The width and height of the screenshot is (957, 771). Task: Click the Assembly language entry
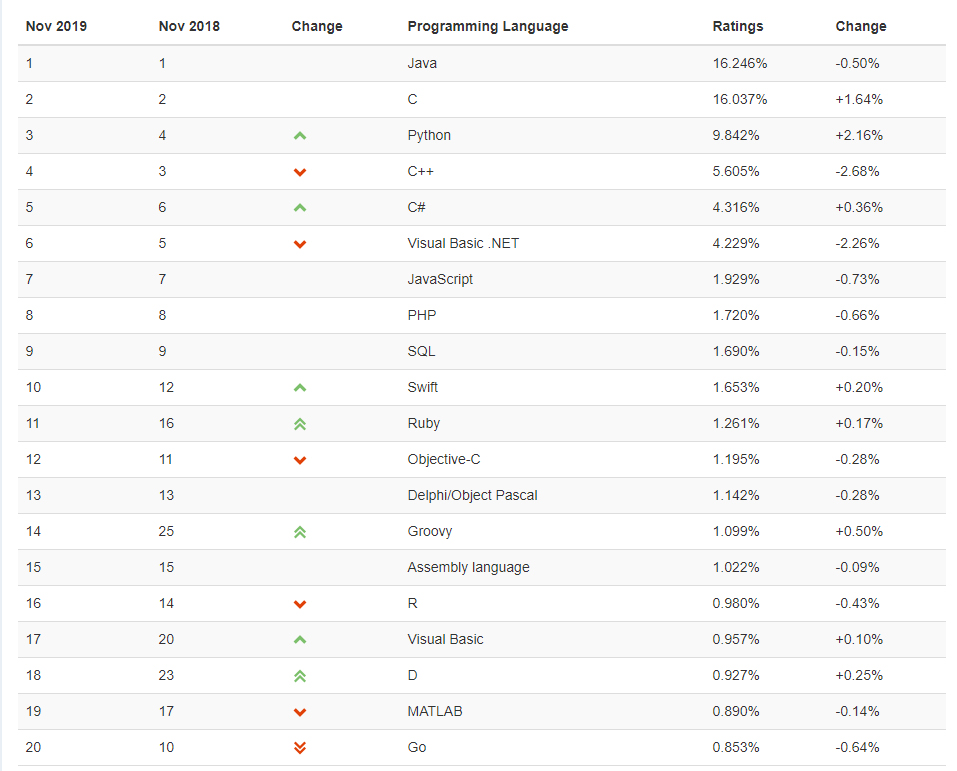[x=468, y=567]
